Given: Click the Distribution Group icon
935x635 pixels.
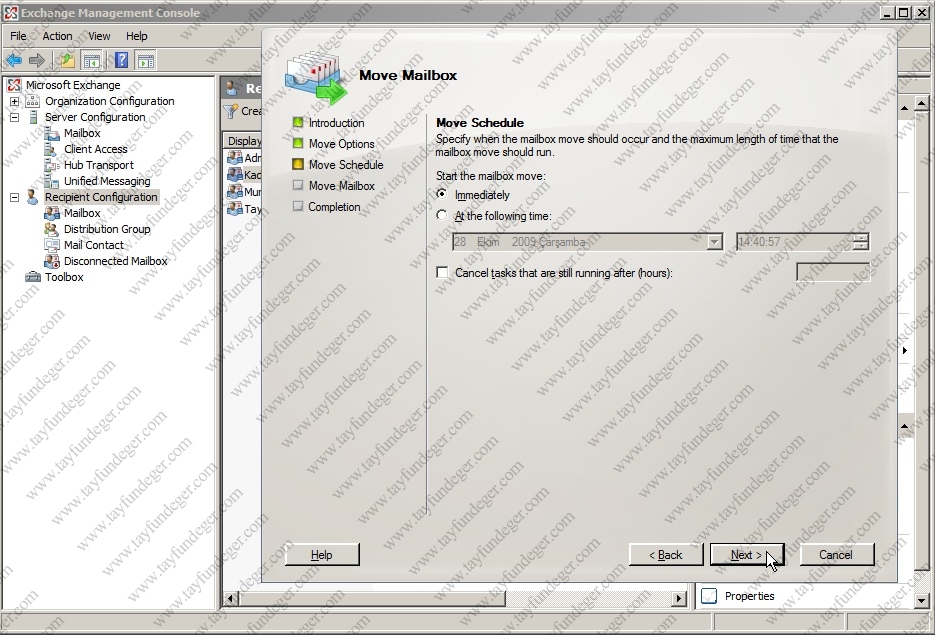Looking at the screenshot, I should (x=52, y=229).
